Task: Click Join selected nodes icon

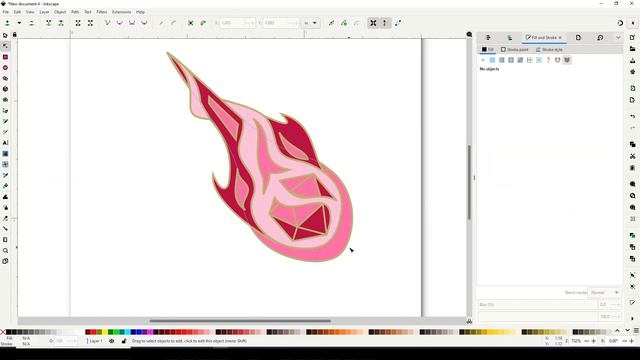Action: 49,23
